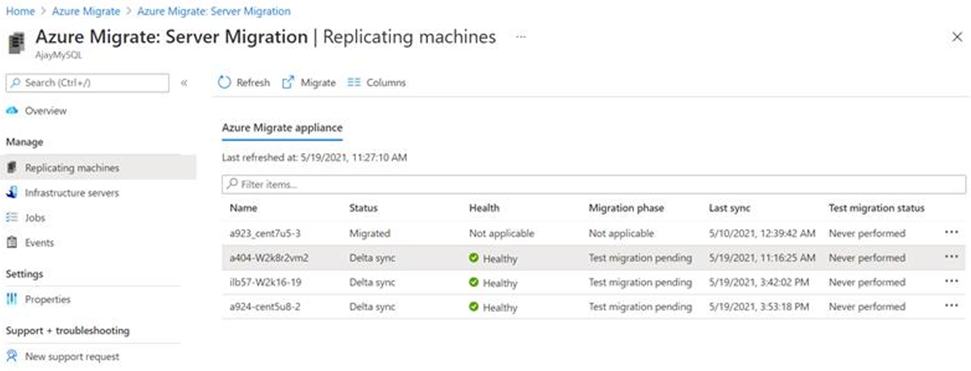Open Azure Migrate breadcrumb link

tap(86, 11)
